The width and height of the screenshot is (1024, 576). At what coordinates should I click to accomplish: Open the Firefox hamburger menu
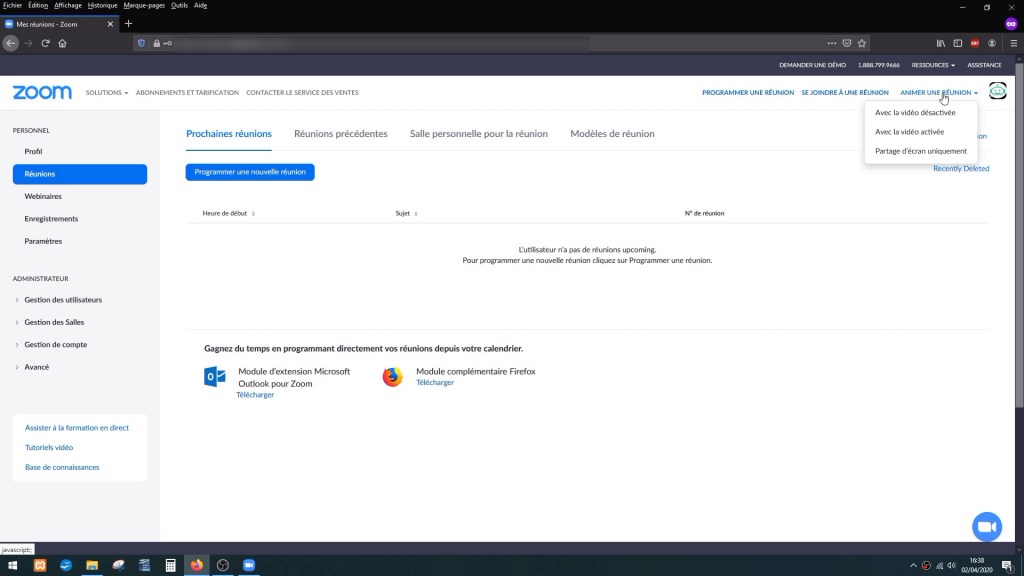point(1014,43)
